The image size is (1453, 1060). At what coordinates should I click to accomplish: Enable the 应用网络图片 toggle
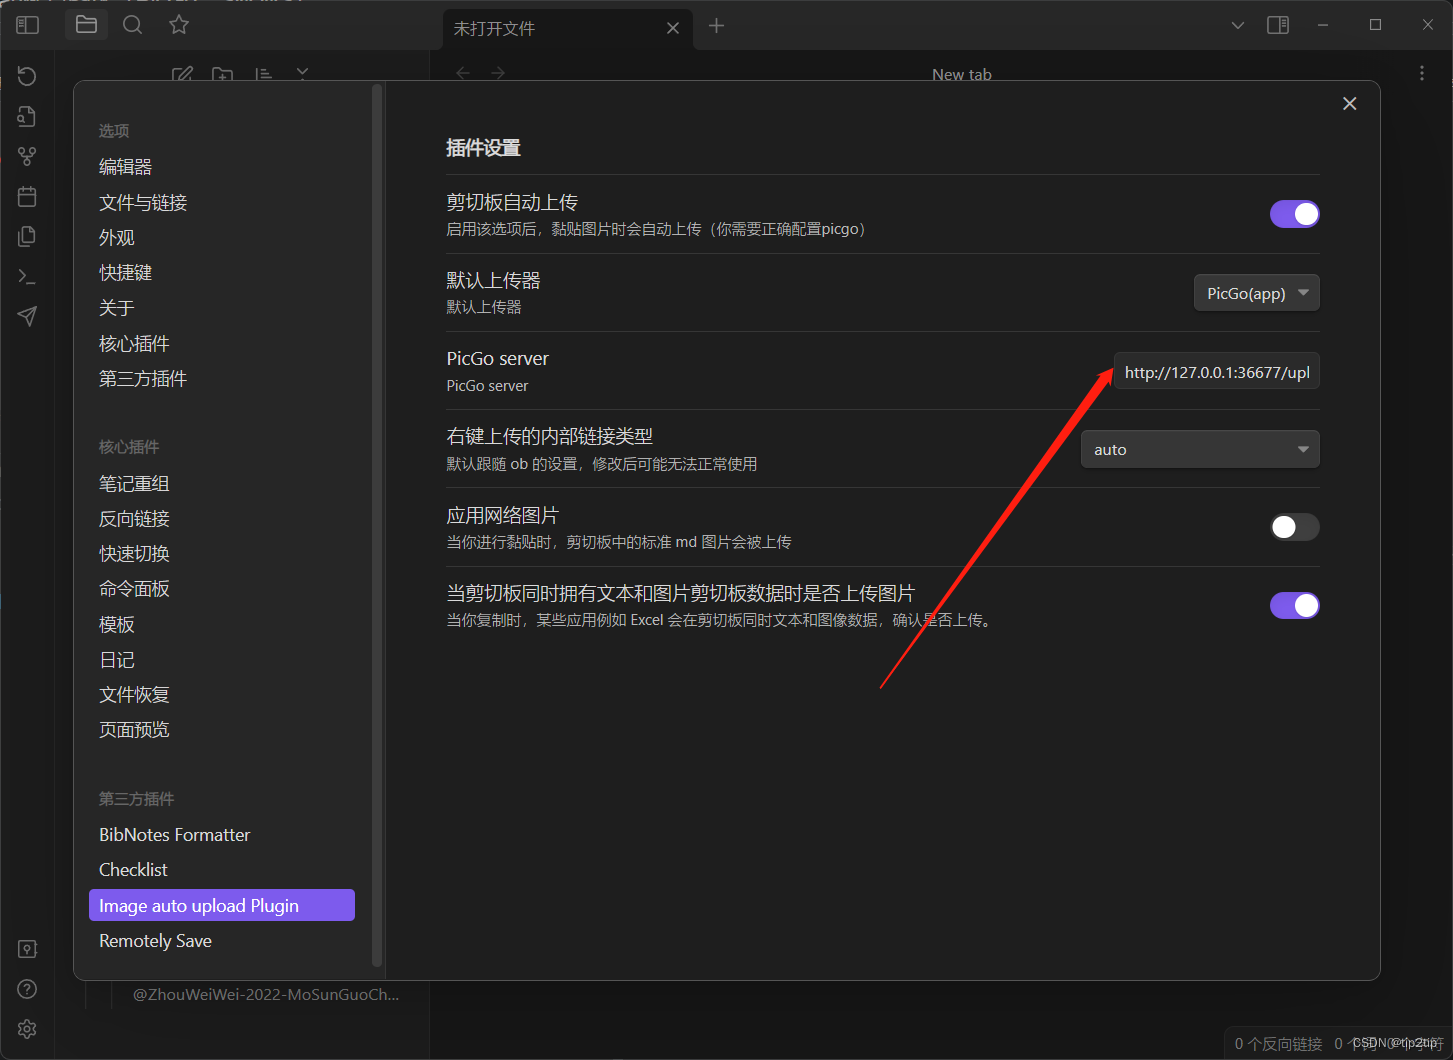pyautogui.click(x=1295, y=527)
